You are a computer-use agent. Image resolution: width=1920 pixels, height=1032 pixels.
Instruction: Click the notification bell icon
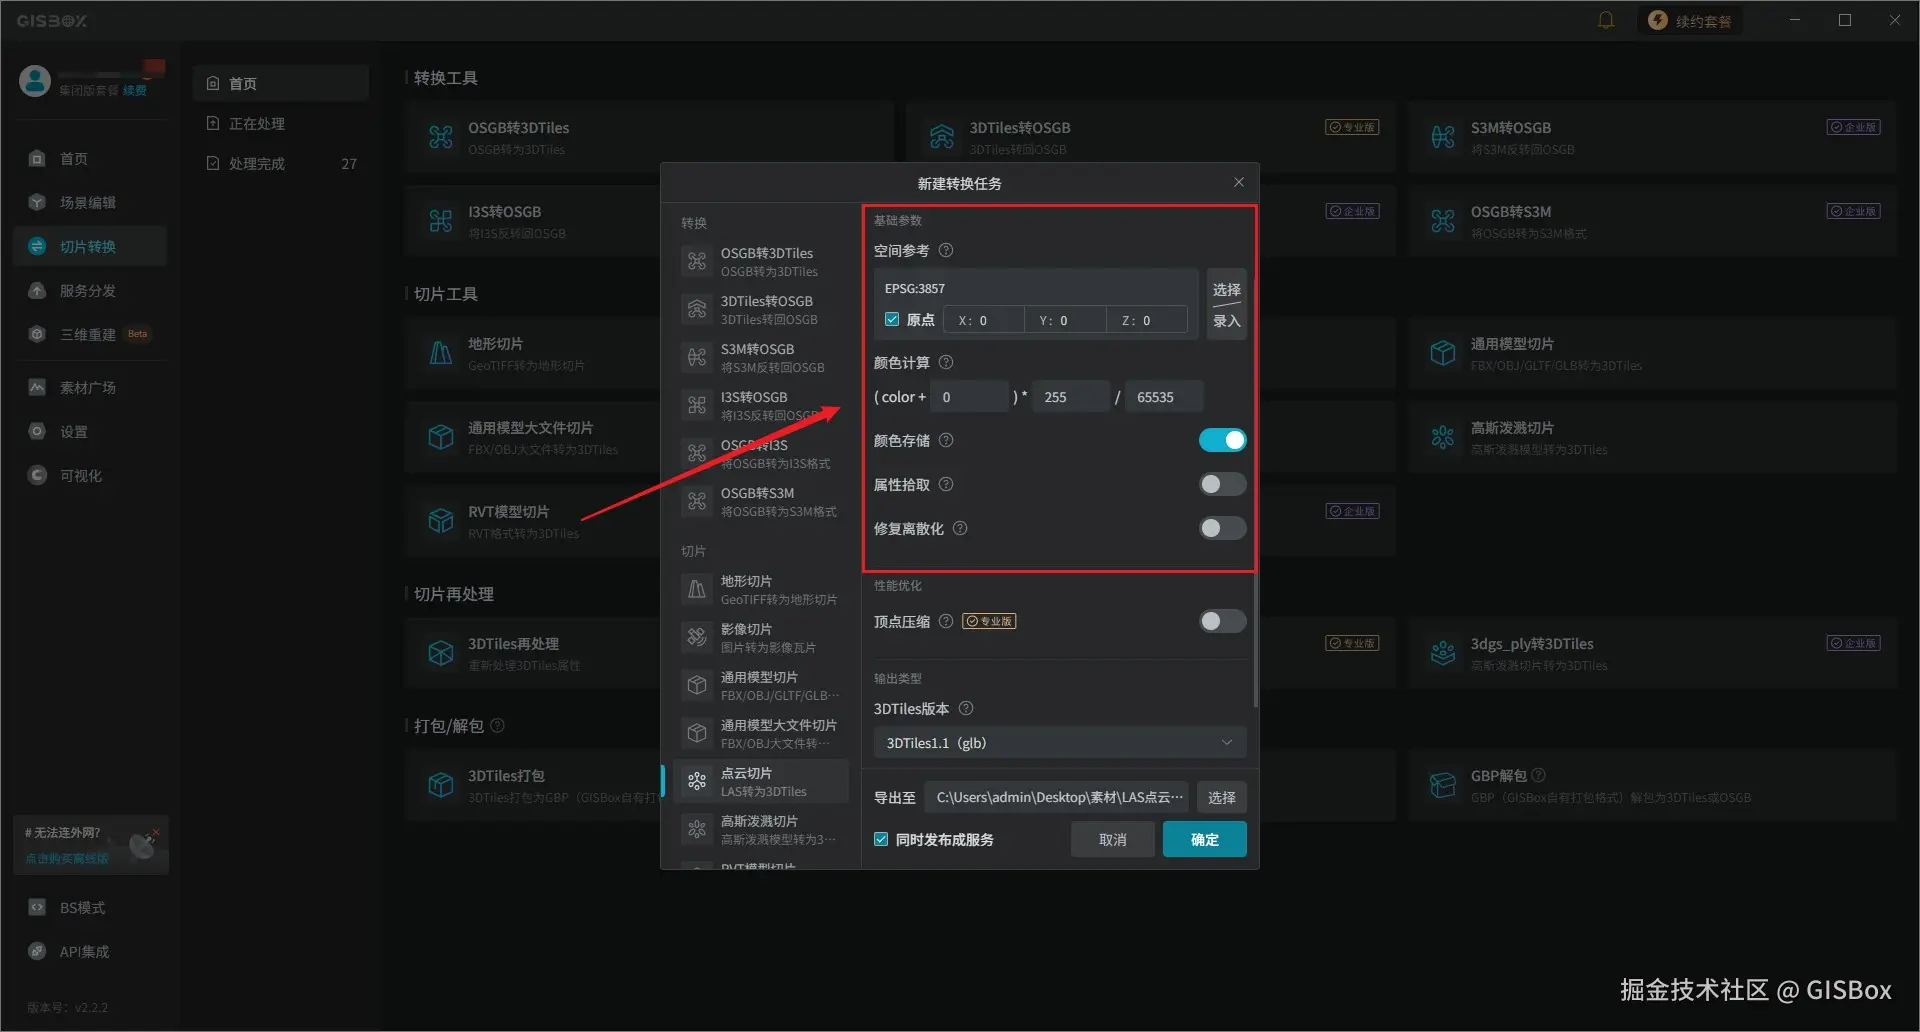coord(1606,20)
